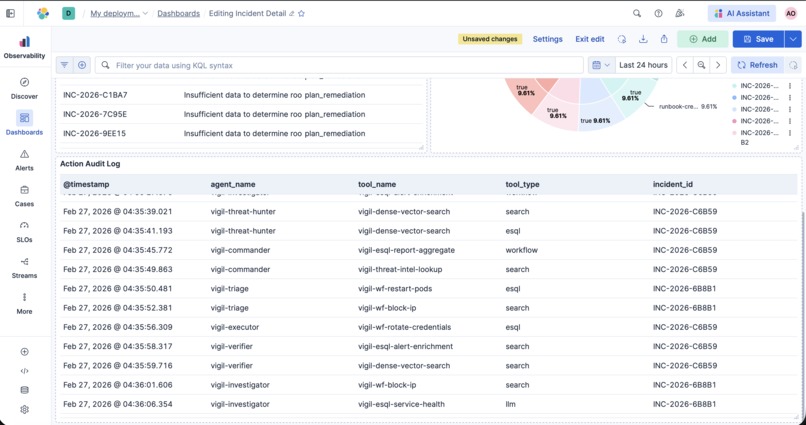Go to the Dashboards breadcrumb link

coord(178,13)
